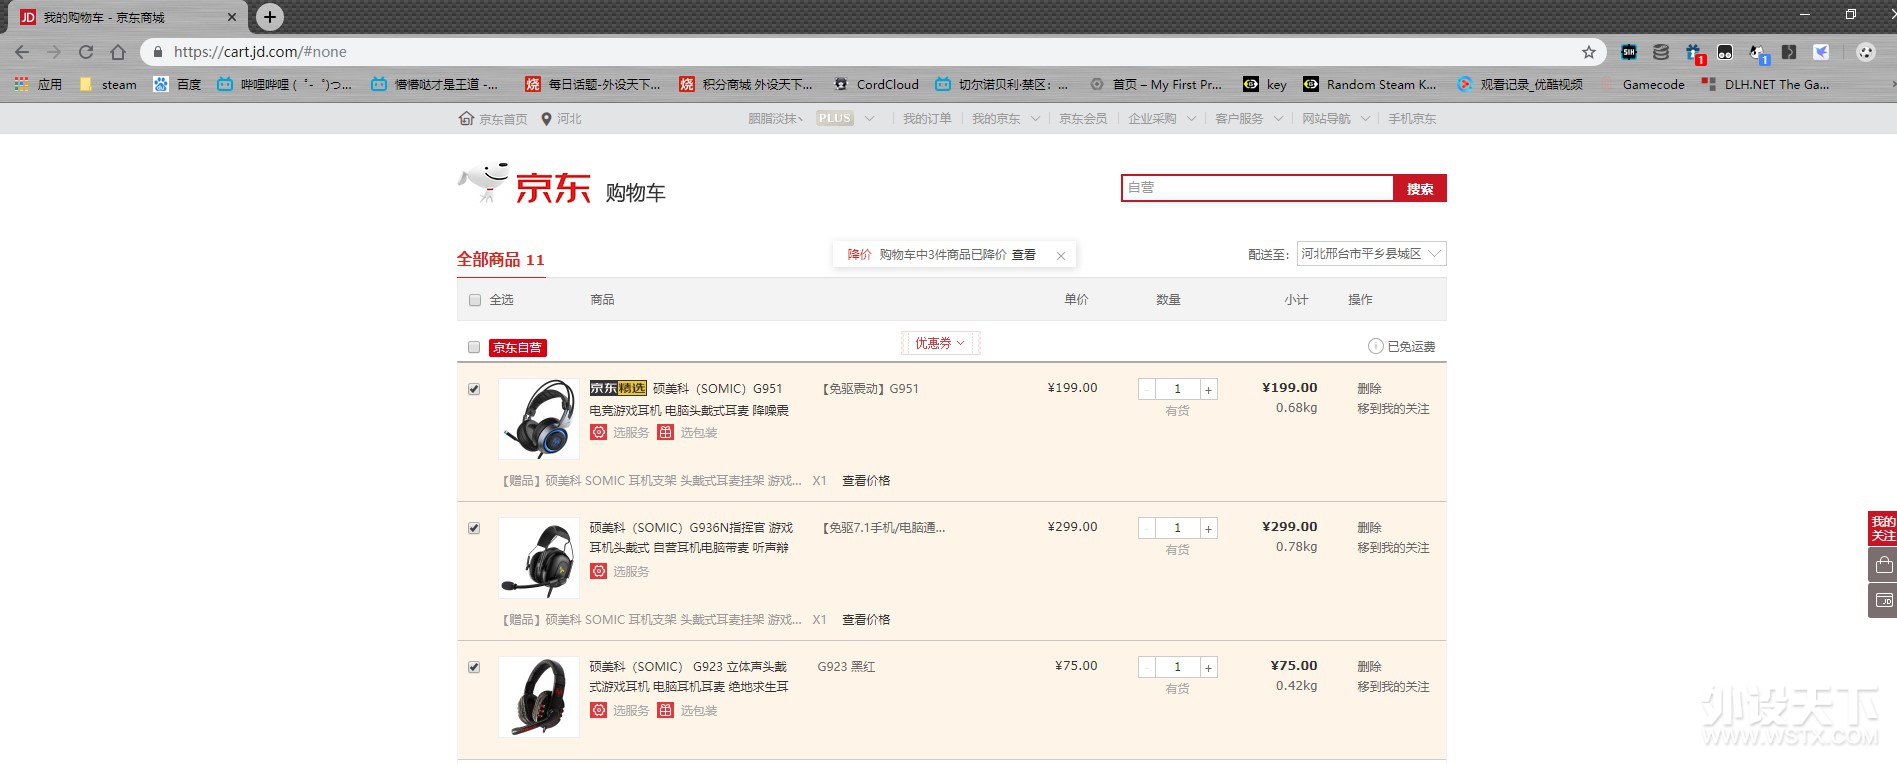Bookmark this page with the star icon
Viewport: 1897px width, 764px height.
(x=1588, y=52)
